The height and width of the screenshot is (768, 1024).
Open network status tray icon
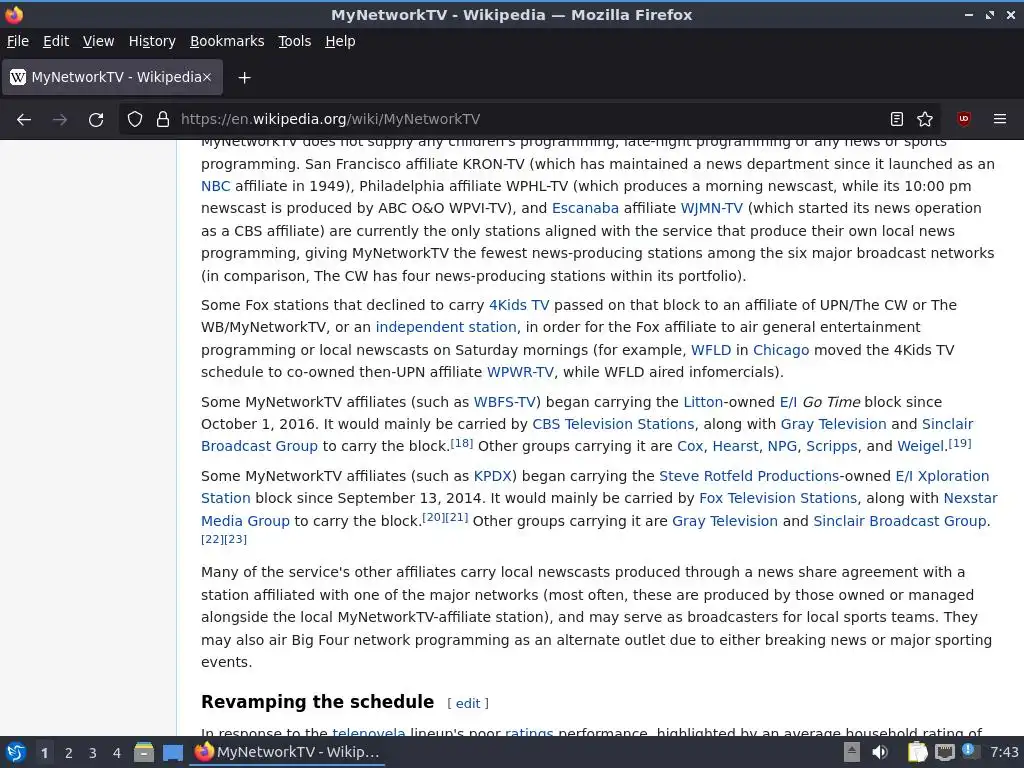944,752
